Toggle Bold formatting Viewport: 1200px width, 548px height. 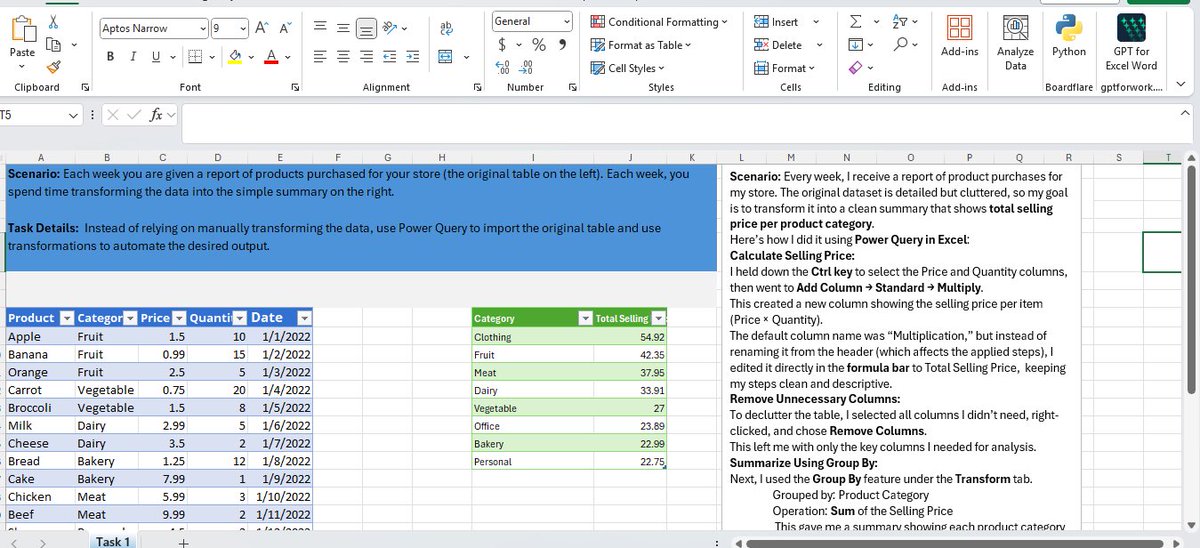(110, 57)
